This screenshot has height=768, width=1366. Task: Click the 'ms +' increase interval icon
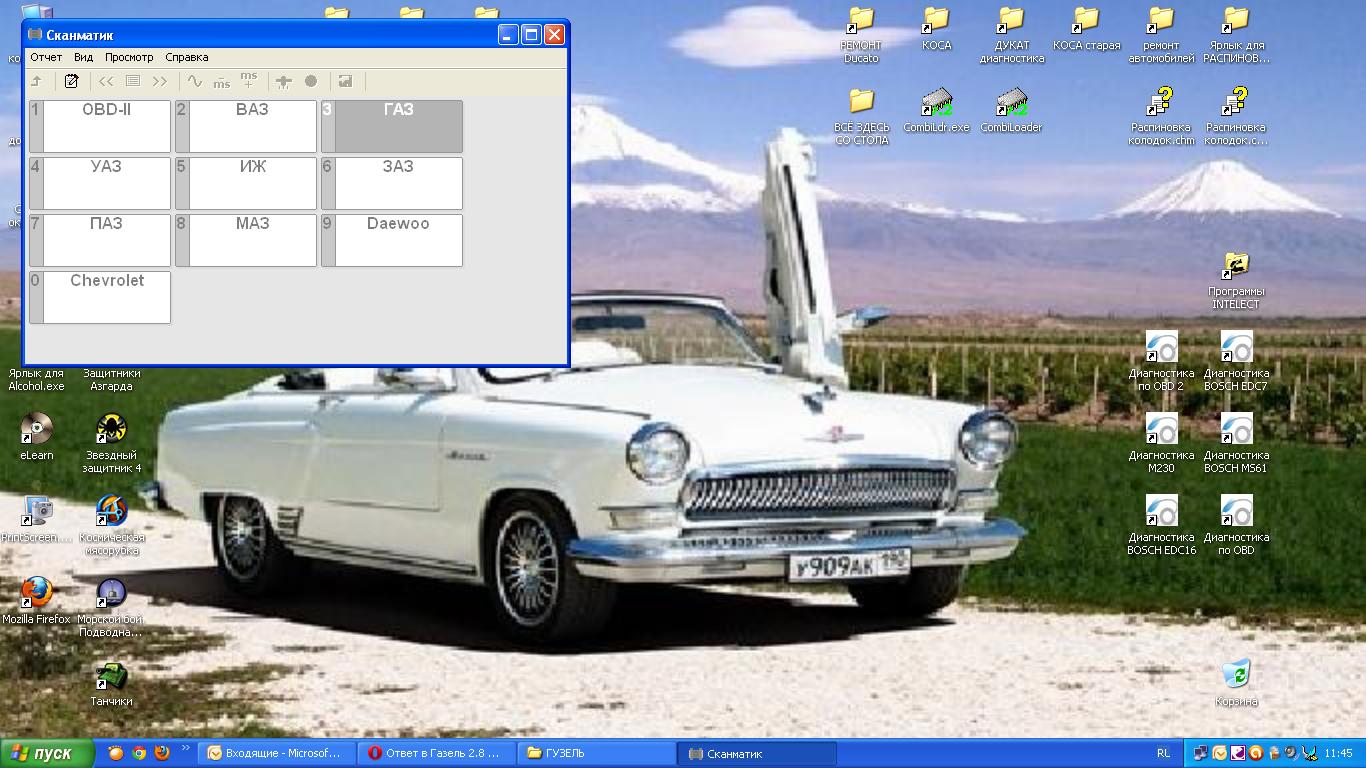(249, 82)
